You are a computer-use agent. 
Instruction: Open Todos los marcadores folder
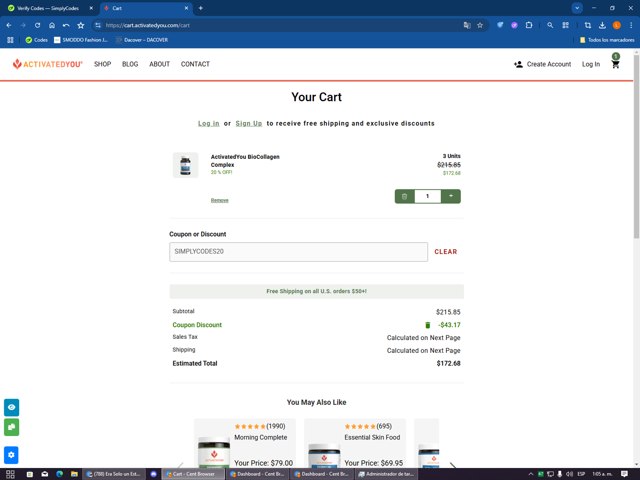[x=607, y=40]
